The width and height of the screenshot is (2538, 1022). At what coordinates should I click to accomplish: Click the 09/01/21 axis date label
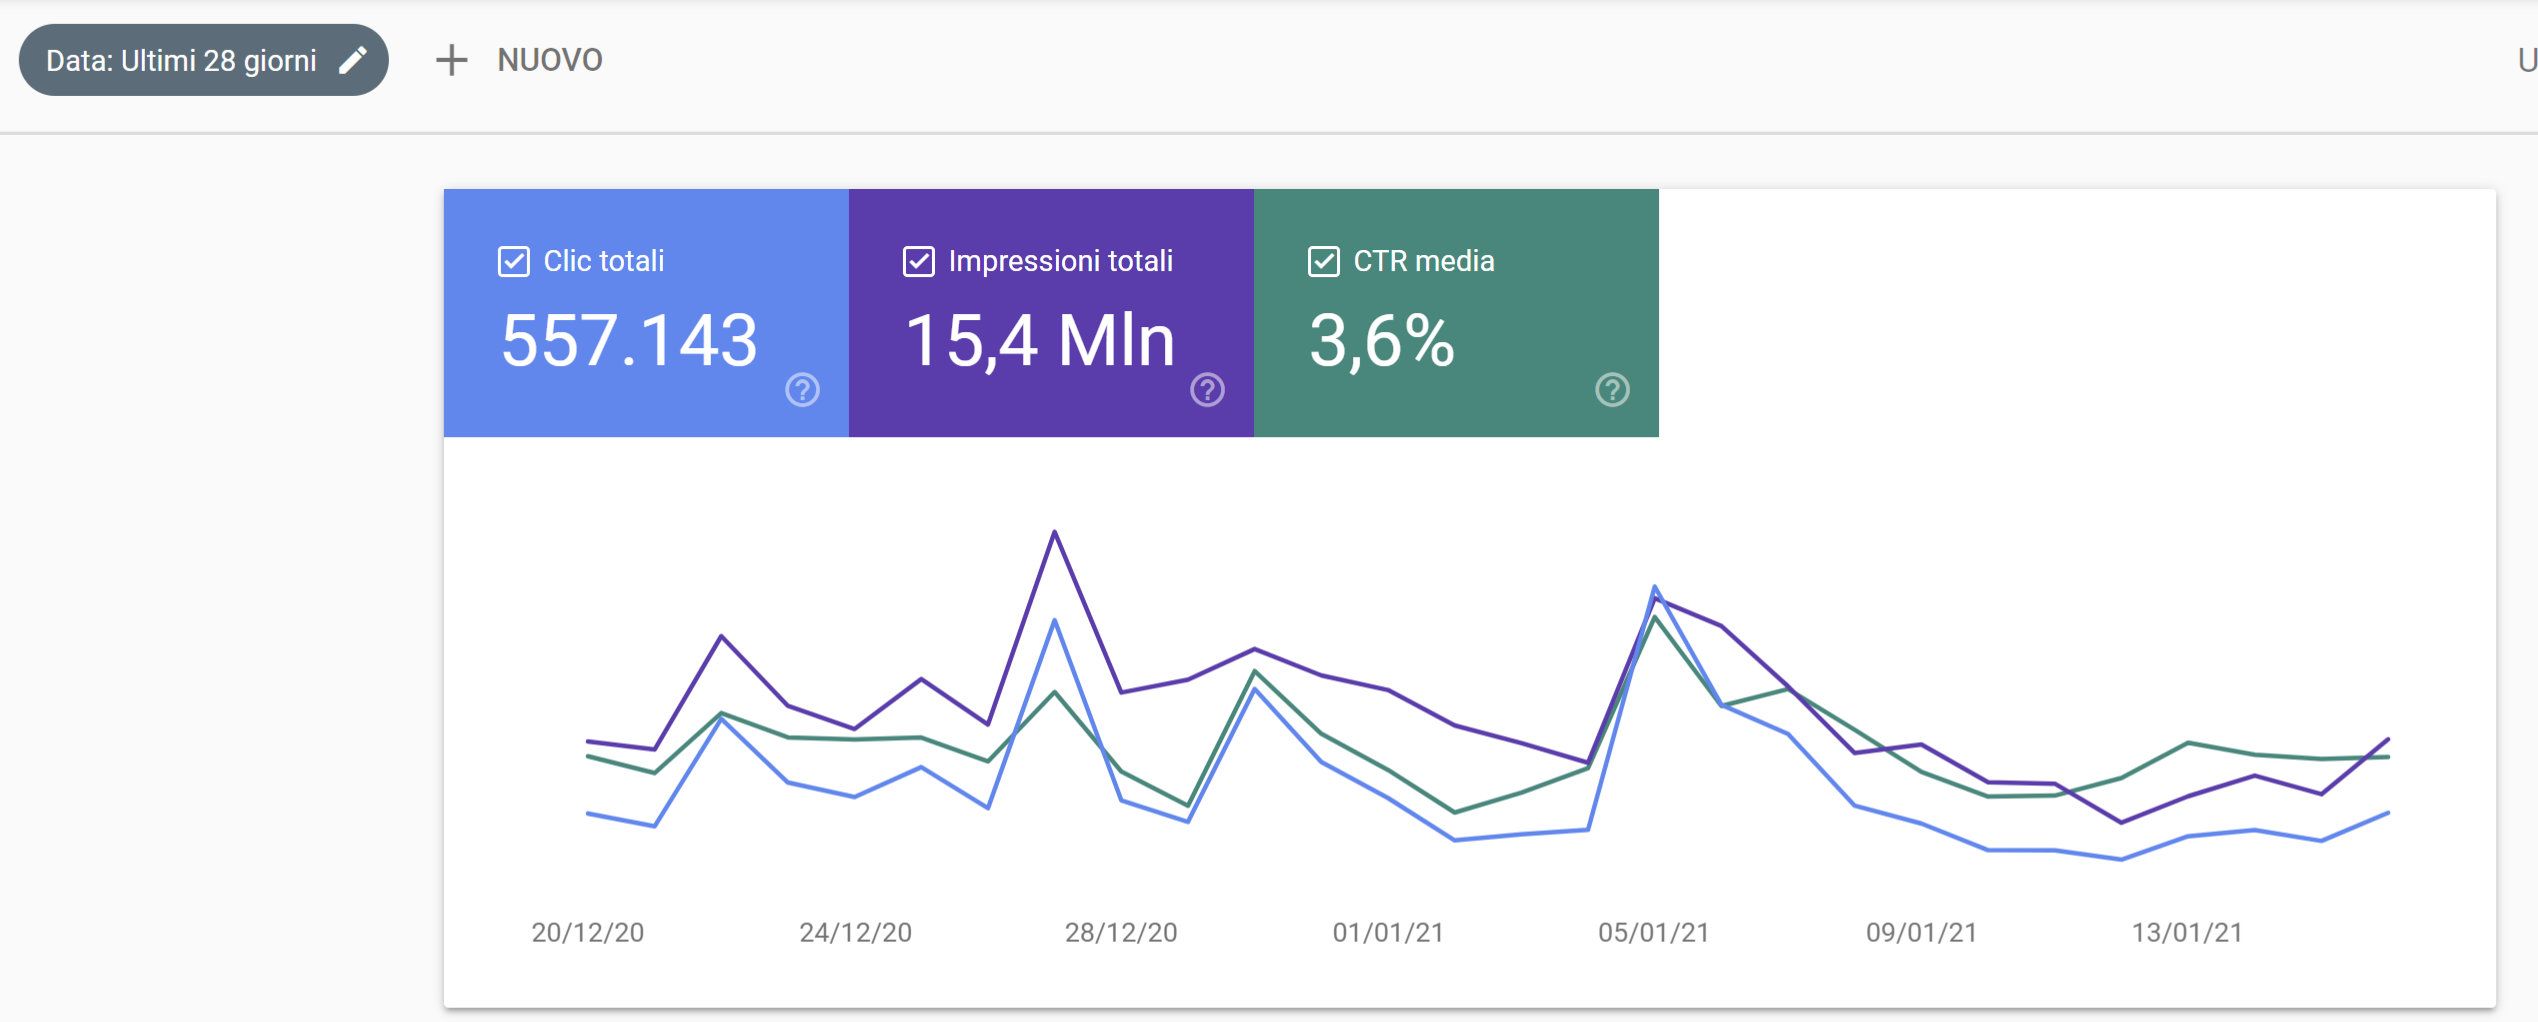click(x=1922, y=933)
